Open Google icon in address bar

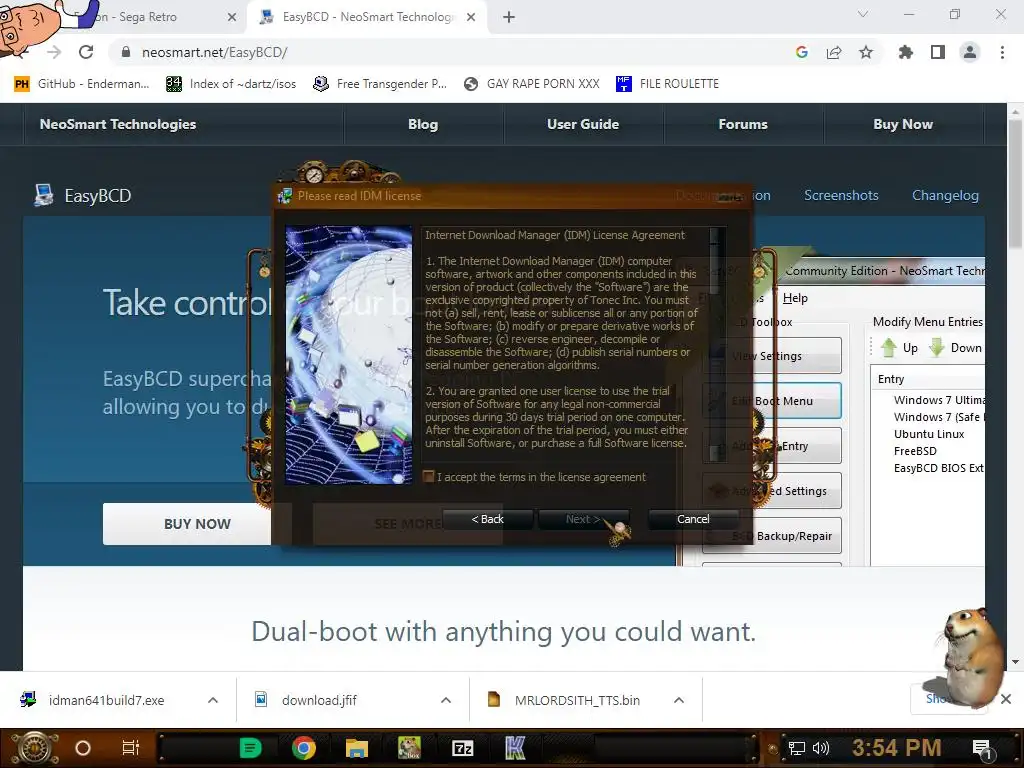click(x=801, y=52)
